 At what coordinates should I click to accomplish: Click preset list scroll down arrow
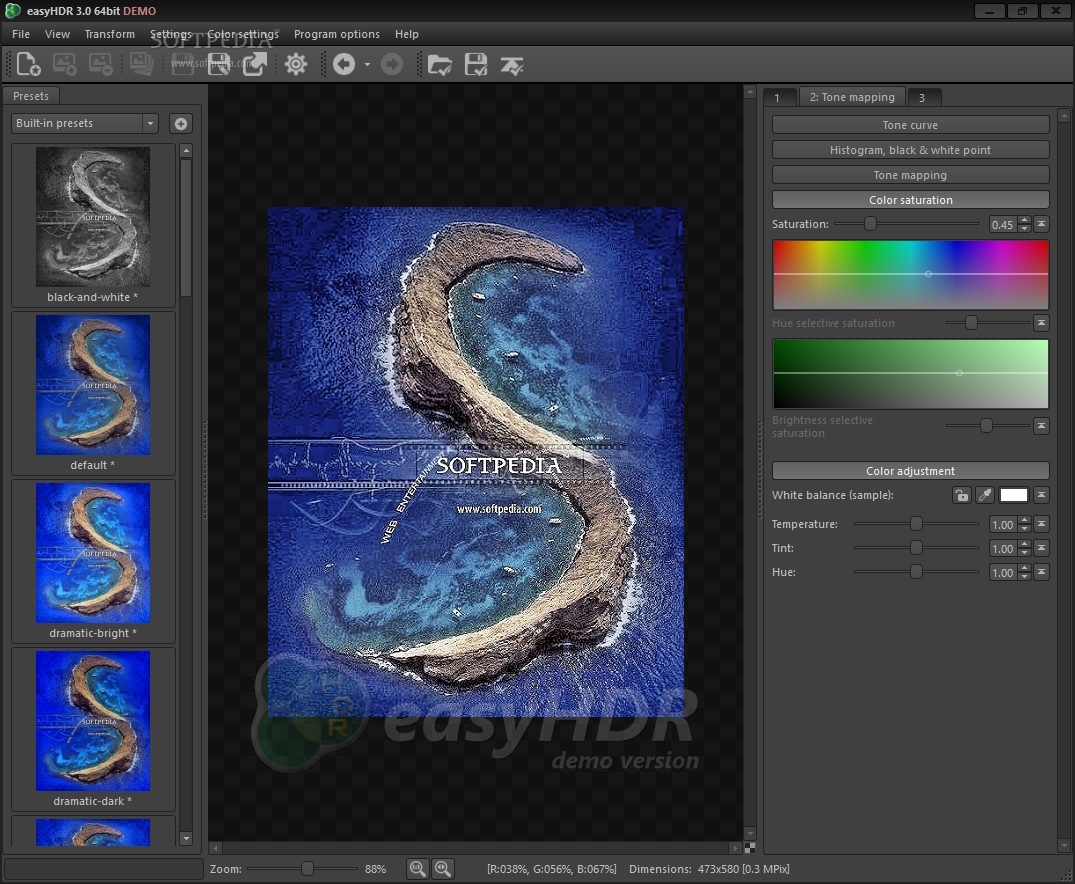click(x=186, y=839)
